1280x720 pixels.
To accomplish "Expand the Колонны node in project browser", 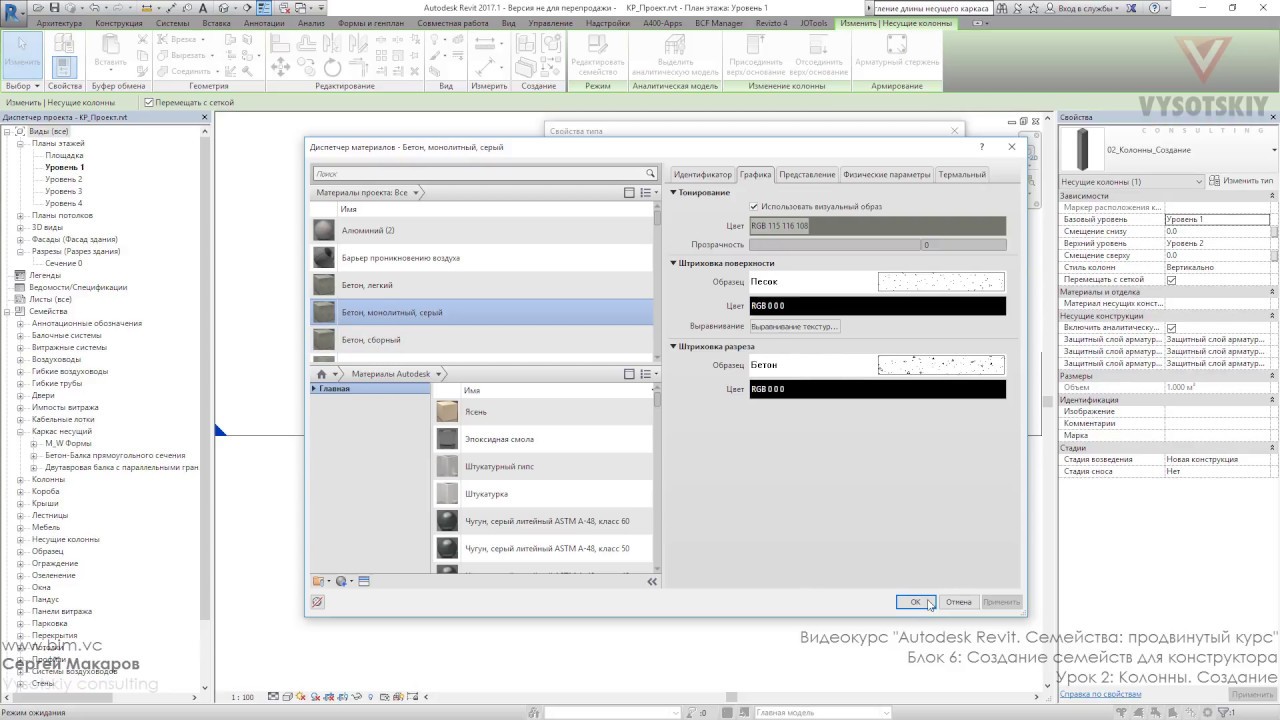I will 21,479.
